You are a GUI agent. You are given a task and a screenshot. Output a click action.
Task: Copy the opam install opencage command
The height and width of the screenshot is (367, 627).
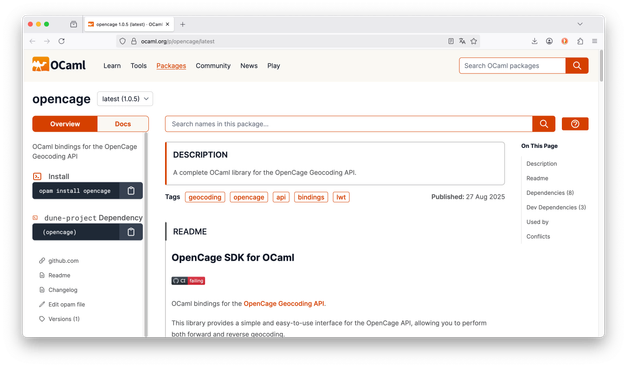click(131, 191)
